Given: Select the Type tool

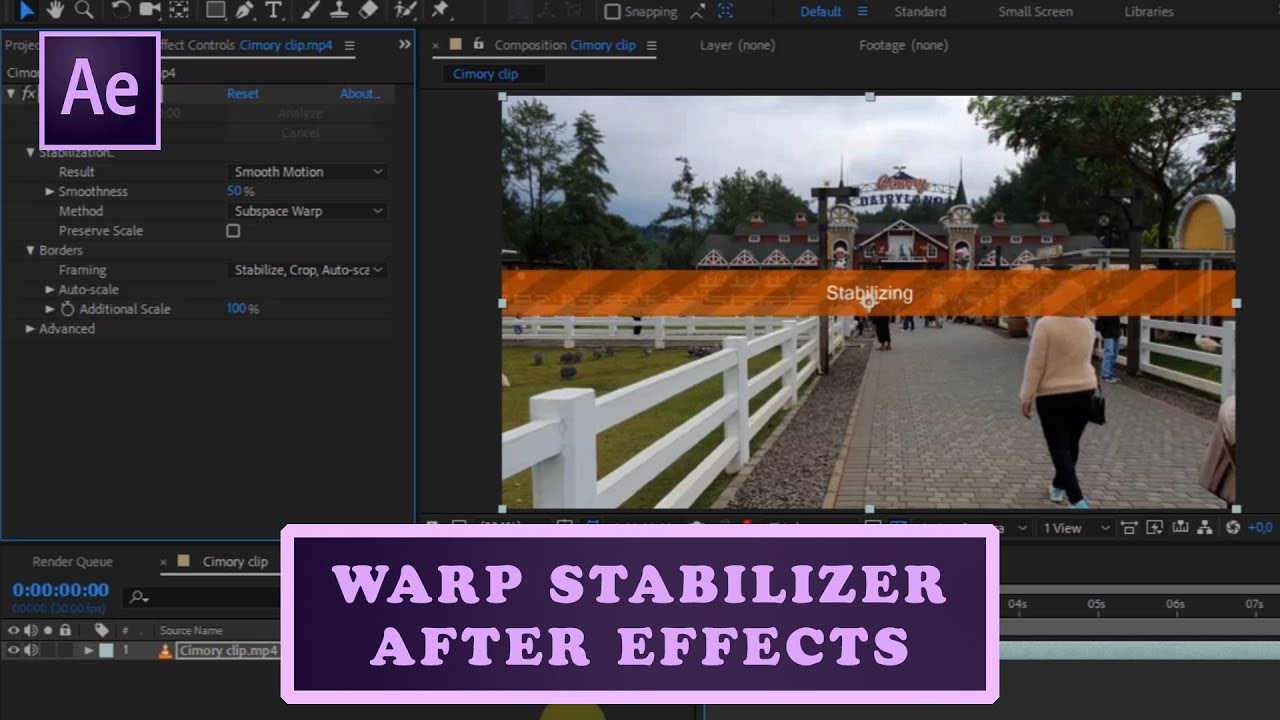Looking at the screenshot, I should coord(275,11).
